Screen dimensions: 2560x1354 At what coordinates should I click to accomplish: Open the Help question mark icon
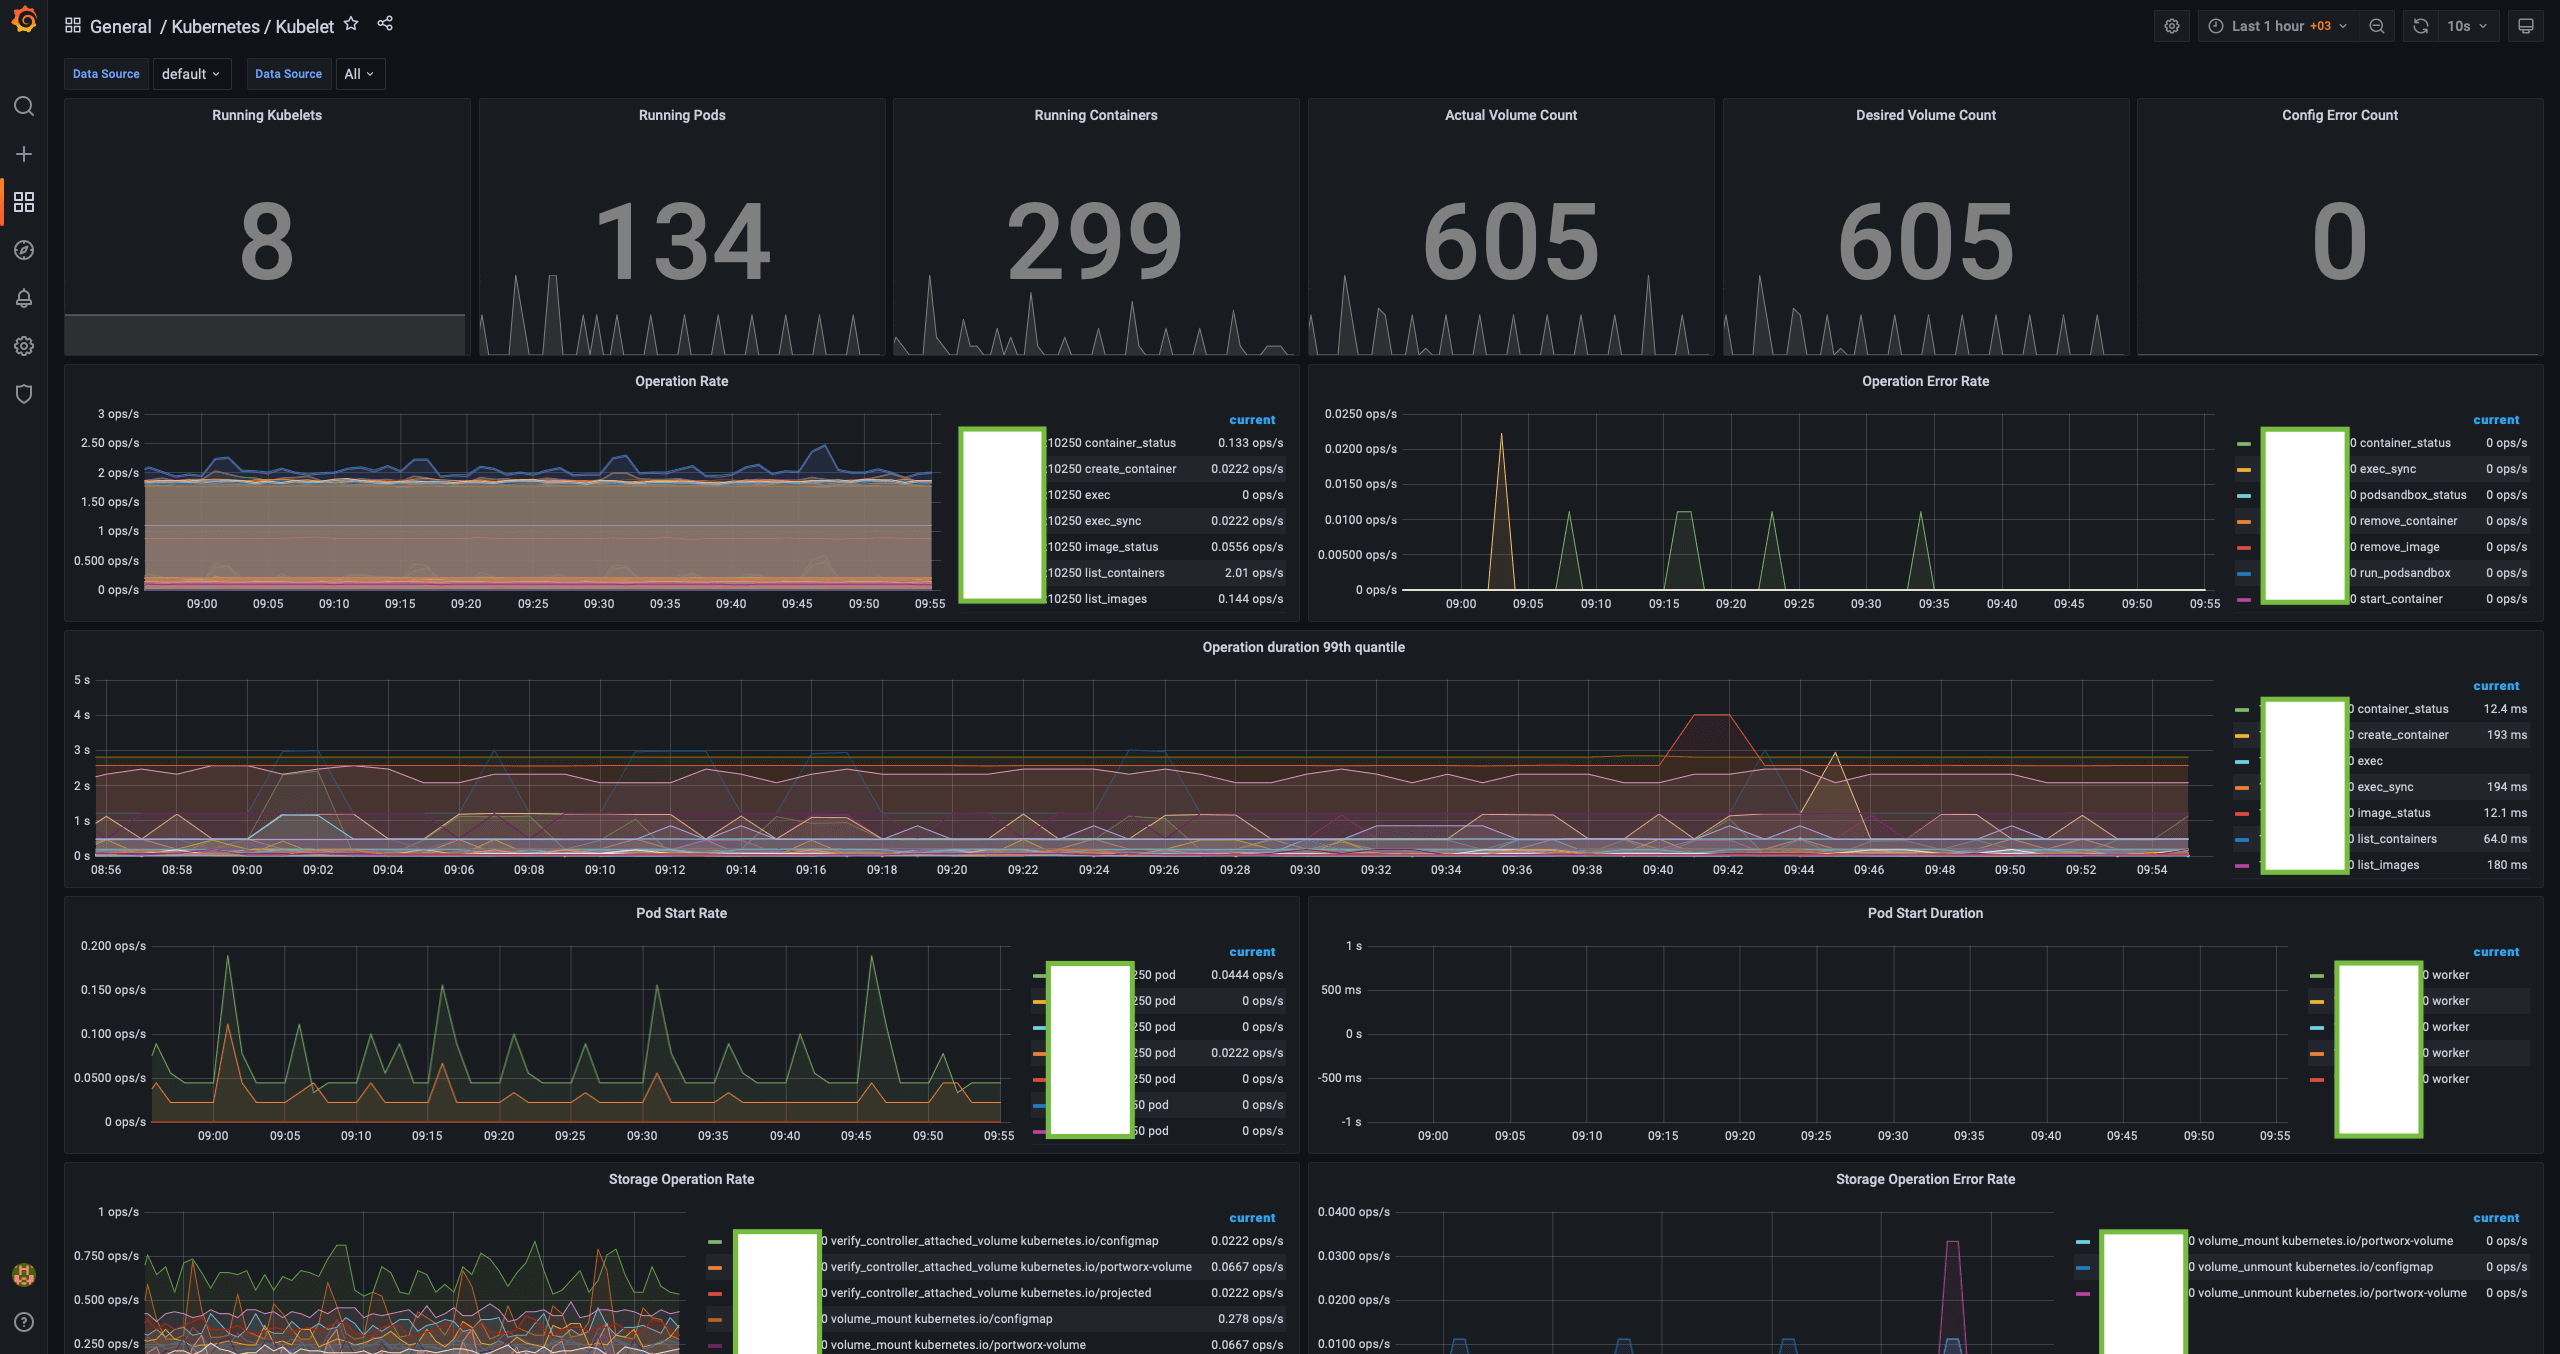click(x=24, y=1322)
